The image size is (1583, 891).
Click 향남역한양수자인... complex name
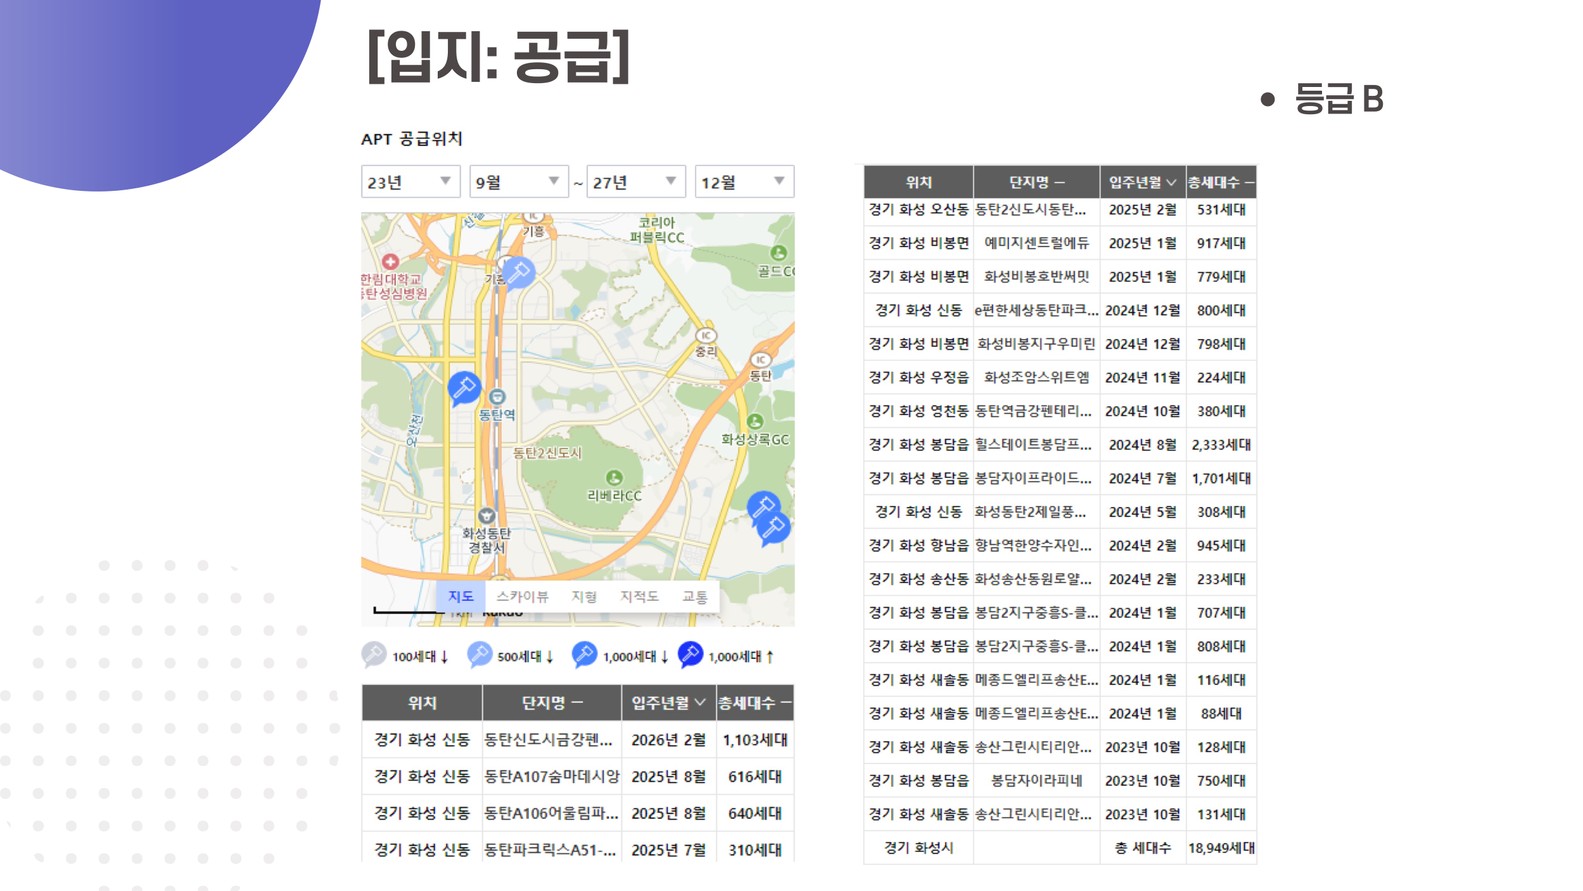pyautogui.click(x=1034, y=545)
